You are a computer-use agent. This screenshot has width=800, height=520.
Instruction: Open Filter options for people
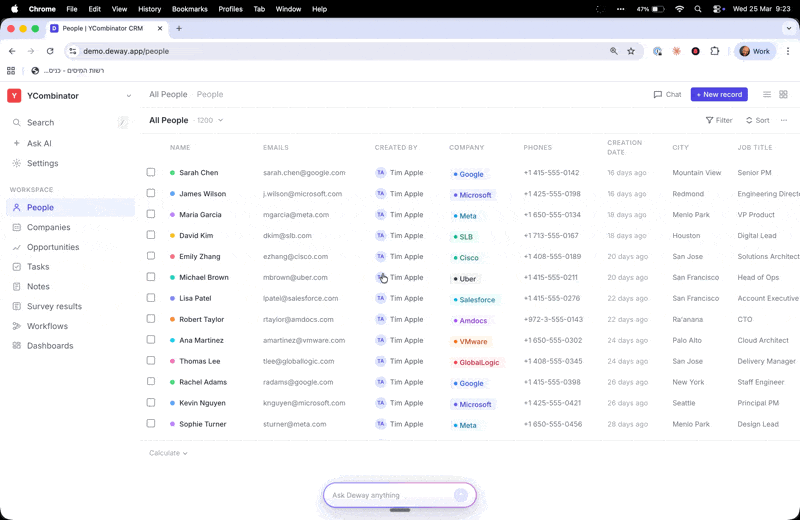[719, 120]
